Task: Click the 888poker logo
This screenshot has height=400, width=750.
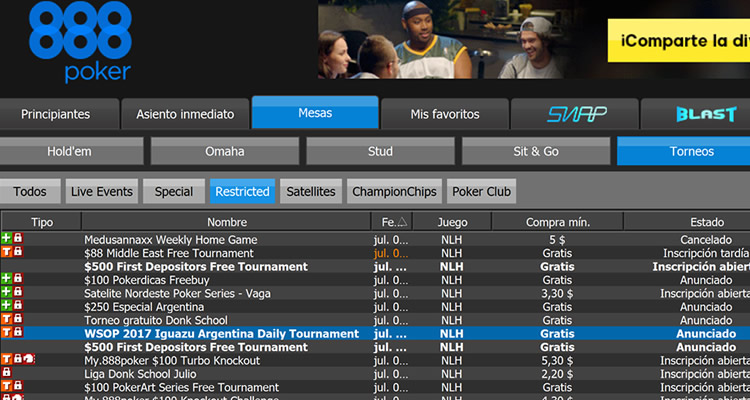Action: (x=80, y=42)
